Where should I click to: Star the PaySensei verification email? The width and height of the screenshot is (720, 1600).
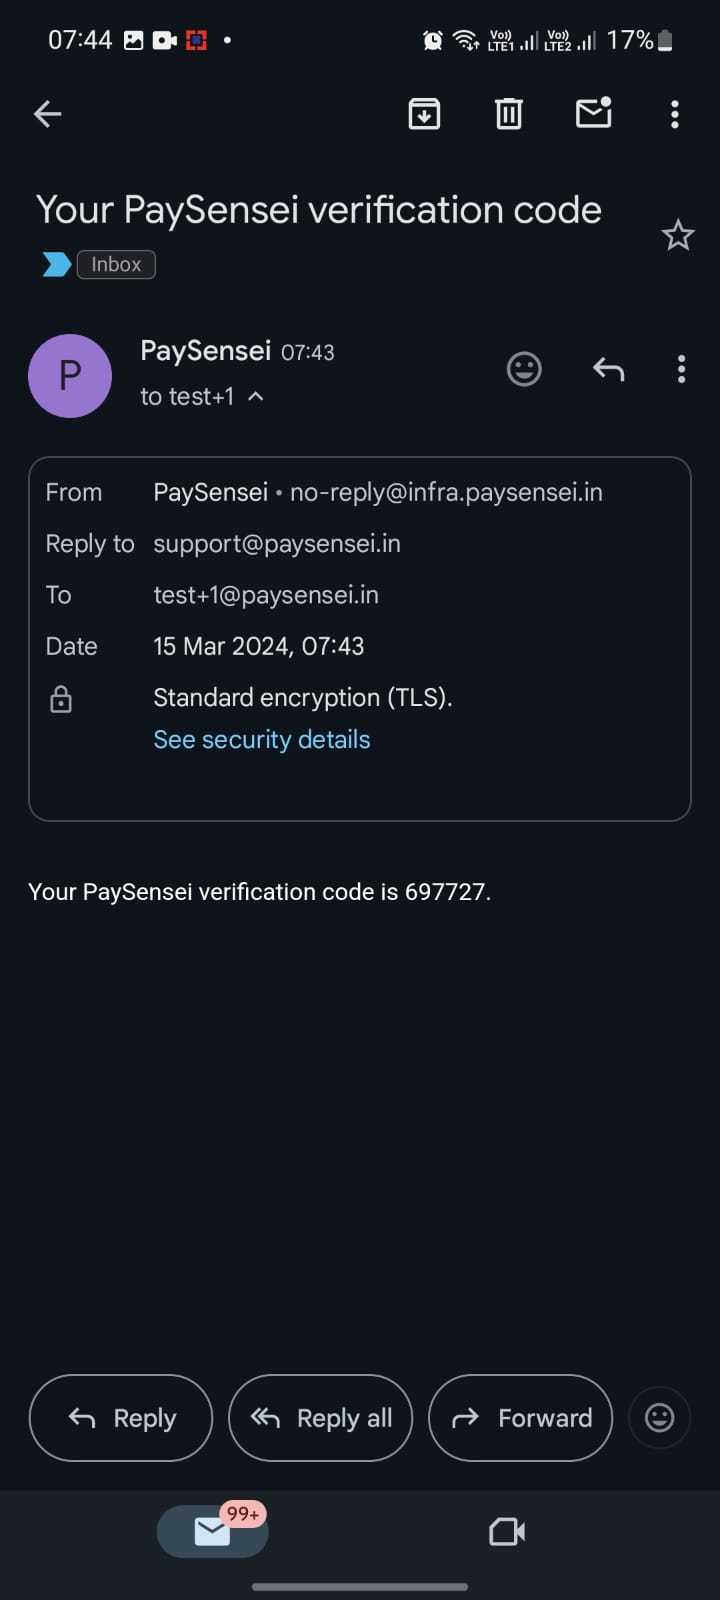click(x=677, y=236)
